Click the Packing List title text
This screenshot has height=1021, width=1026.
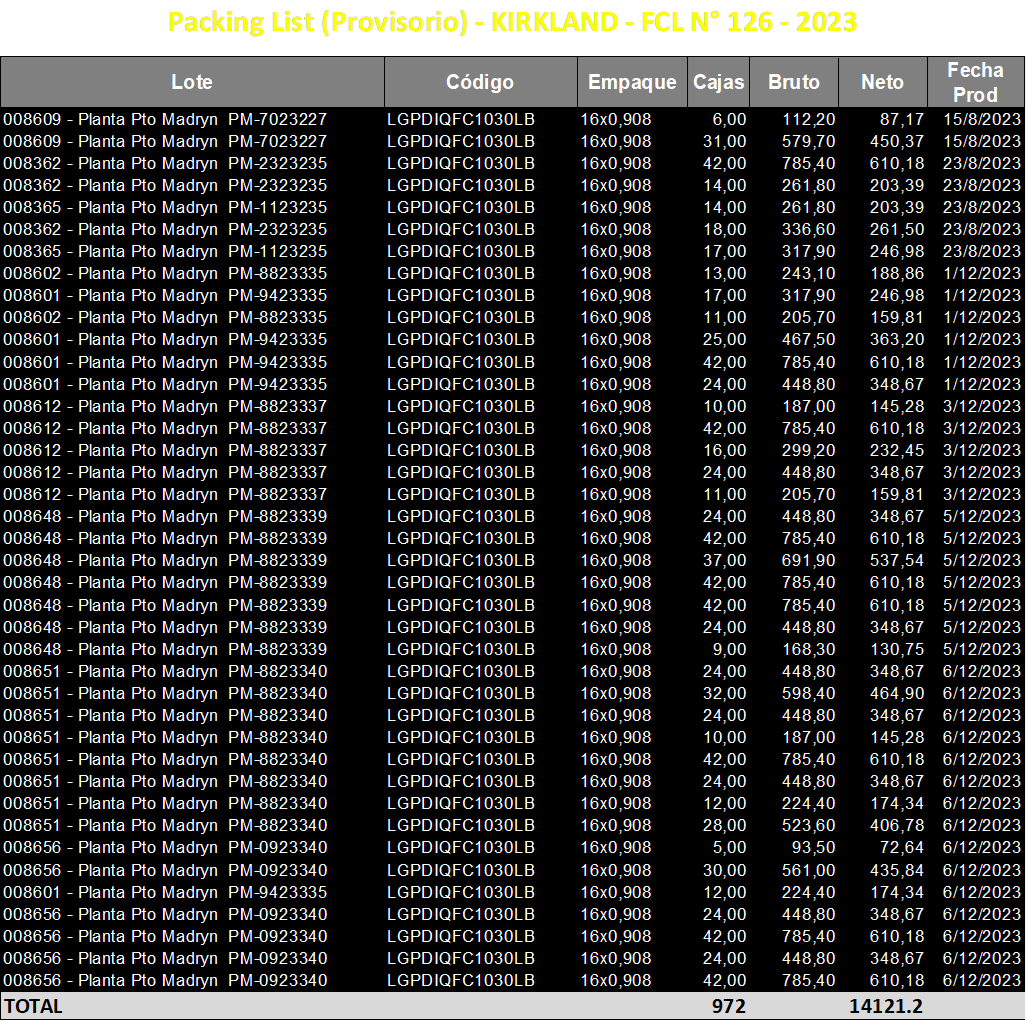[x=512, y=22]
